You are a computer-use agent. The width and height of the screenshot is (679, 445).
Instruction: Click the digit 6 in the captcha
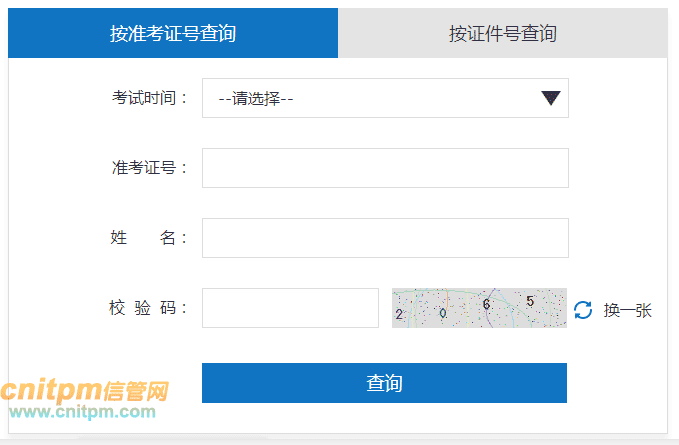486,303
